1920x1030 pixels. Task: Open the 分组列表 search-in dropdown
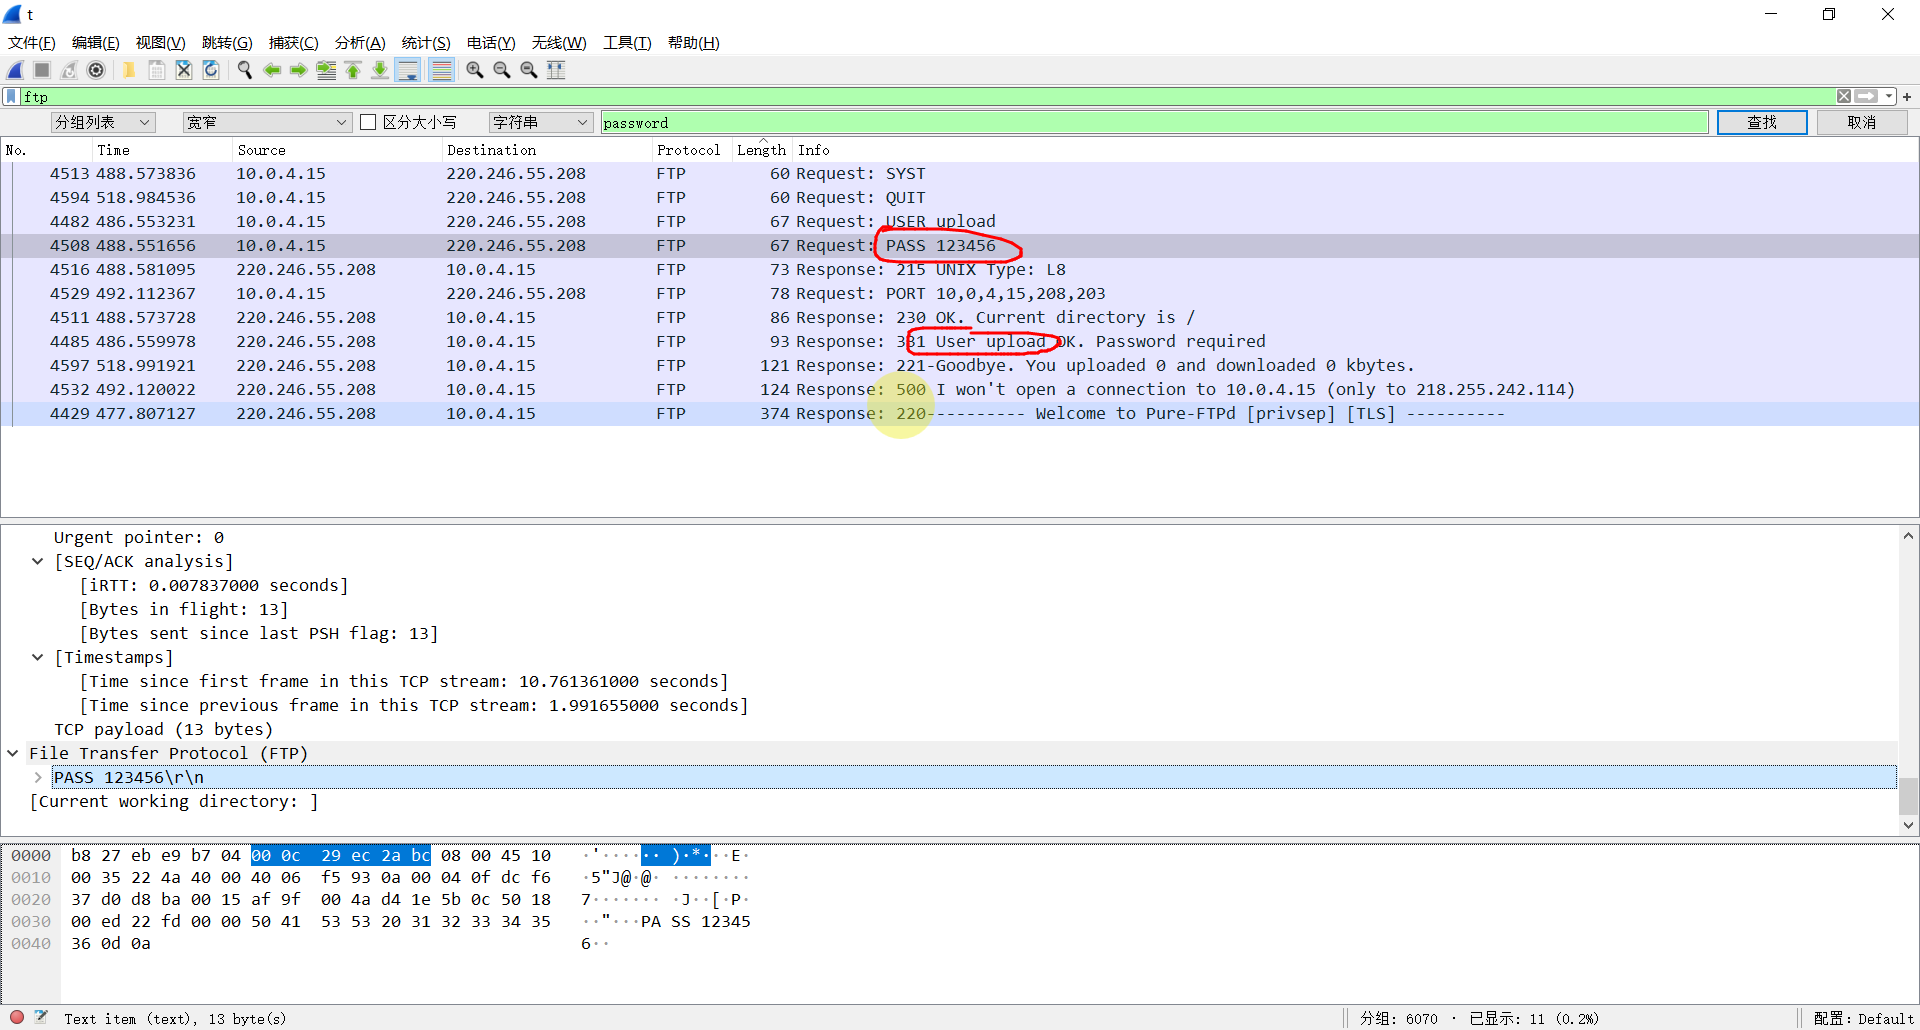point(103,122)
